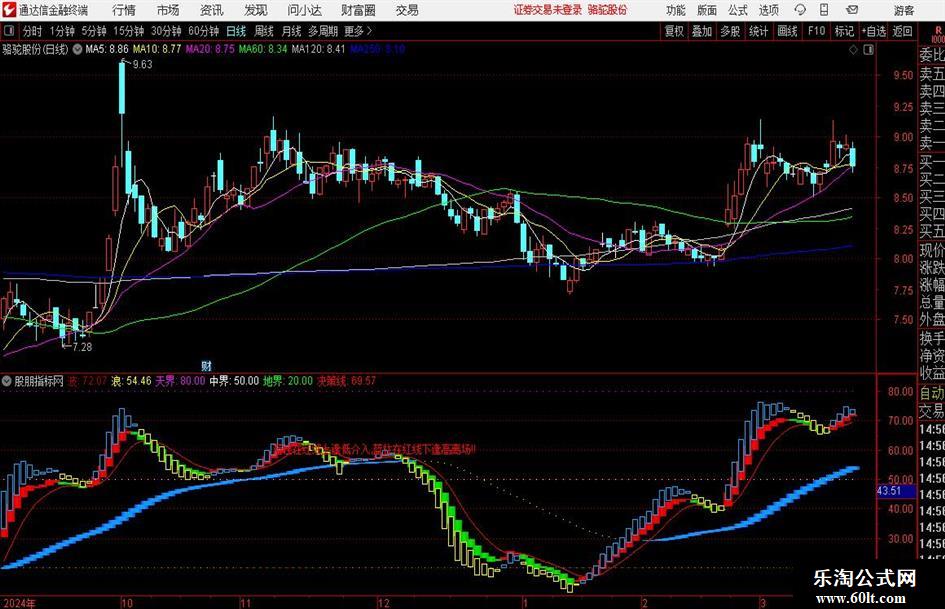Click the 统计 statistics button
The image size is (945, 609).
[758, 31]
